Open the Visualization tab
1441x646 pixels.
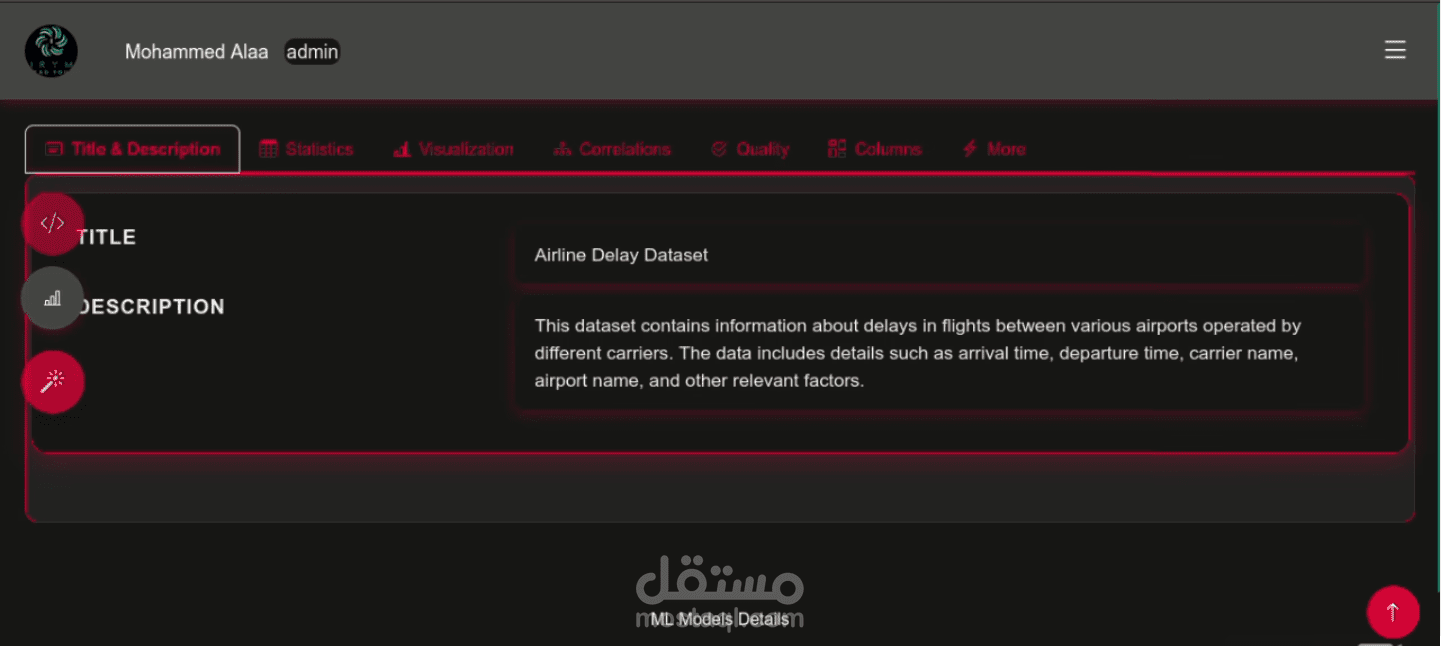453,149
